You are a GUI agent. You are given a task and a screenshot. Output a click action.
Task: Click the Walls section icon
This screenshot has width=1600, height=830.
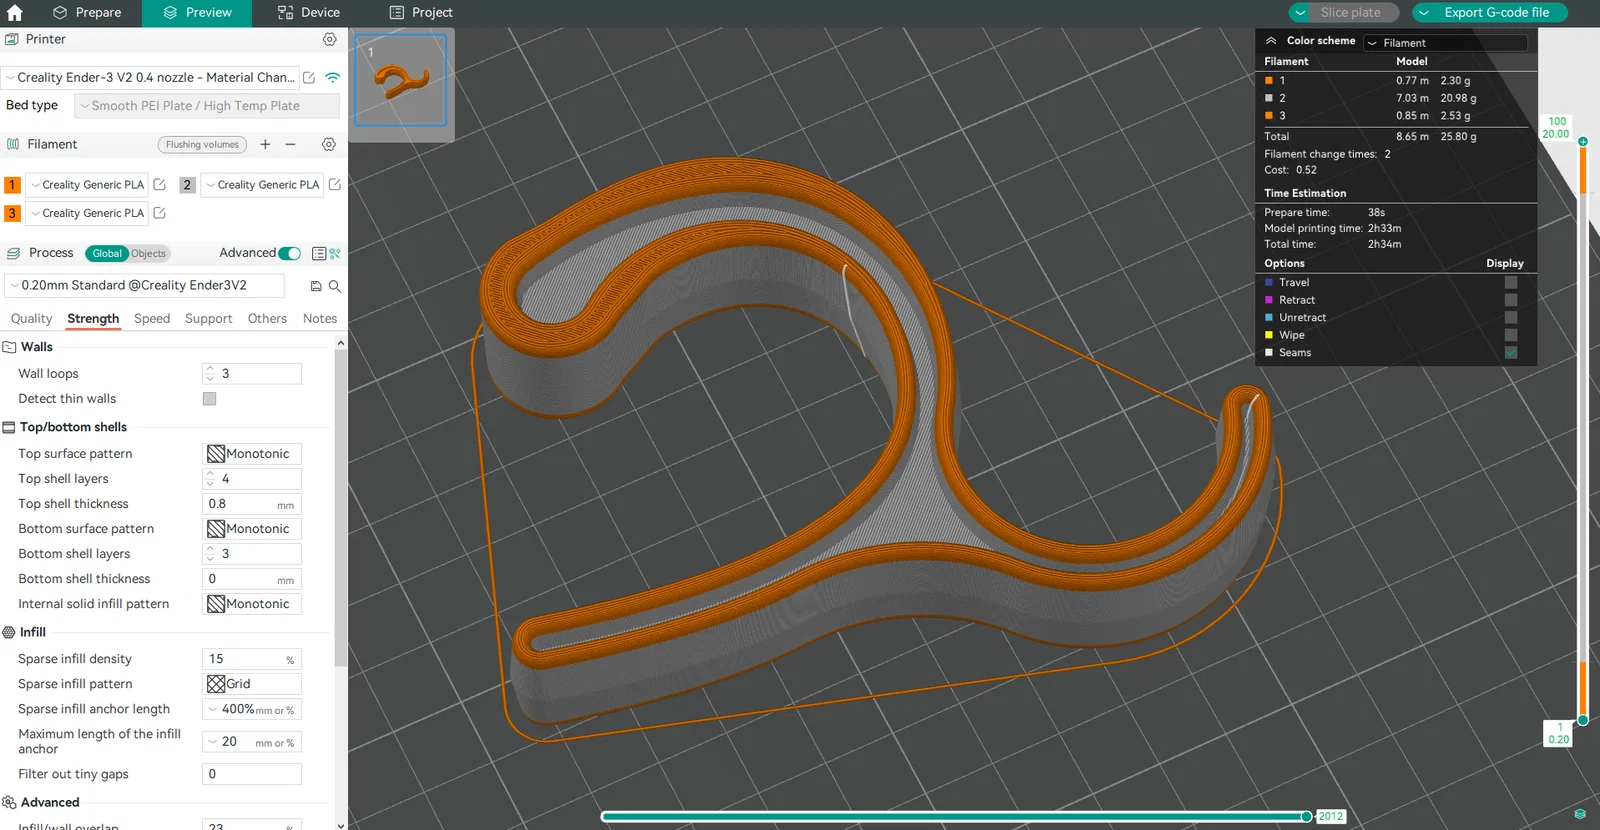[9, 347]
